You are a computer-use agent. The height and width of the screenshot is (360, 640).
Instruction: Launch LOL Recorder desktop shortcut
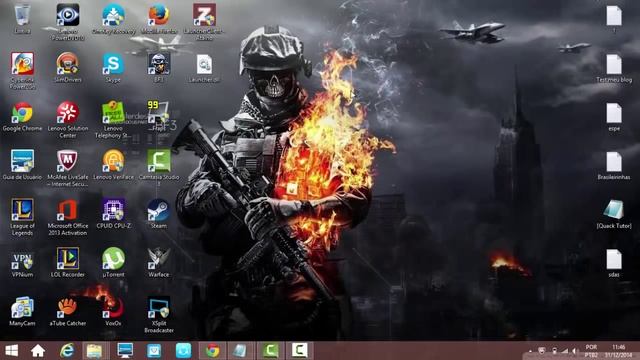[x=68, y=262]
